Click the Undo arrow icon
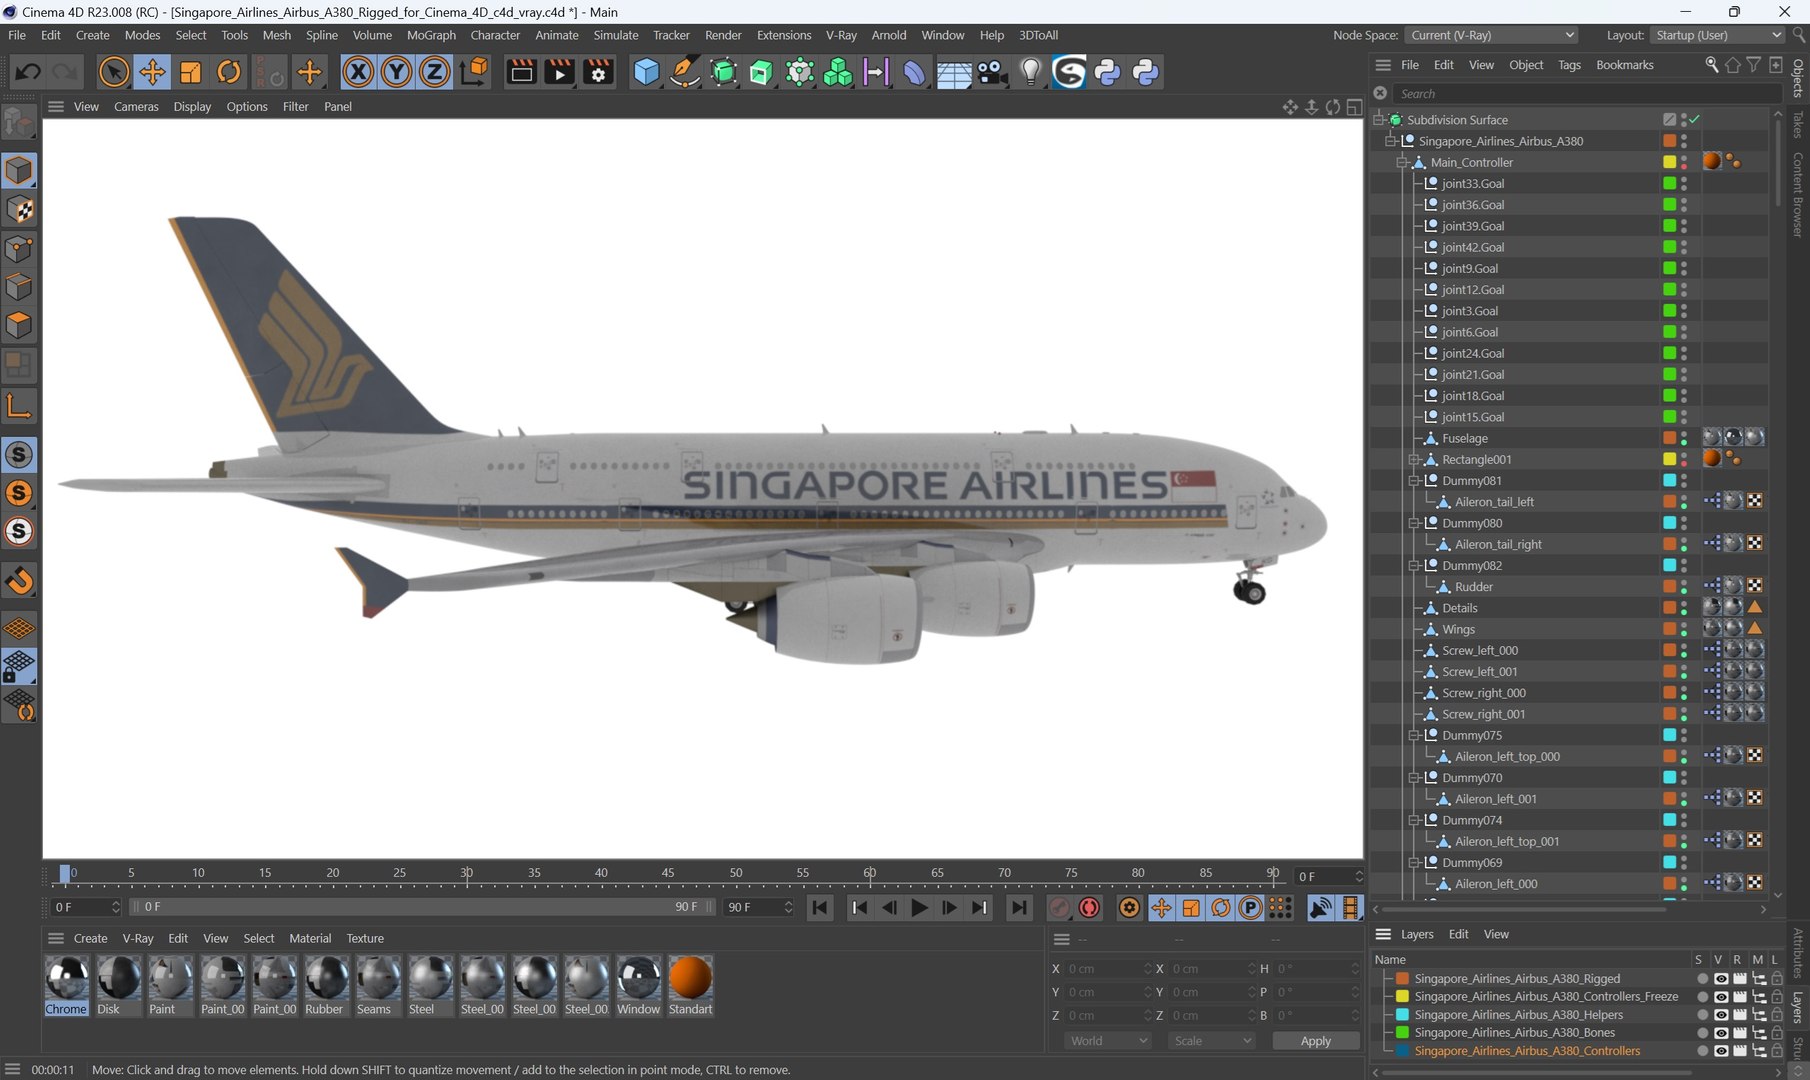Screen dimensions: 1810x1080 28,72
